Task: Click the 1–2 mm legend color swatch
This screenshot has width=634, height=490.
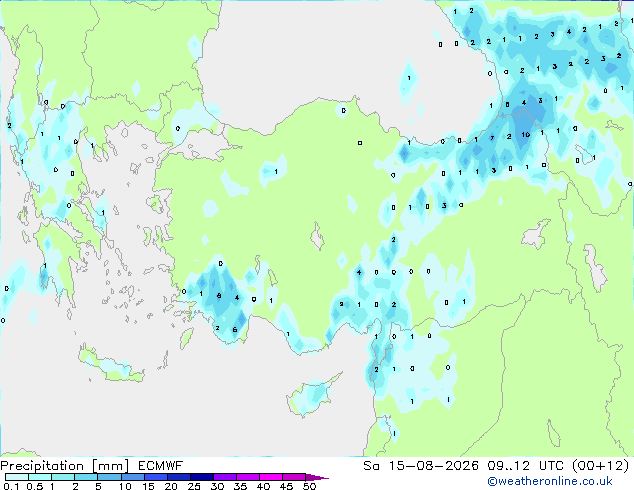Action: point(63,477)
